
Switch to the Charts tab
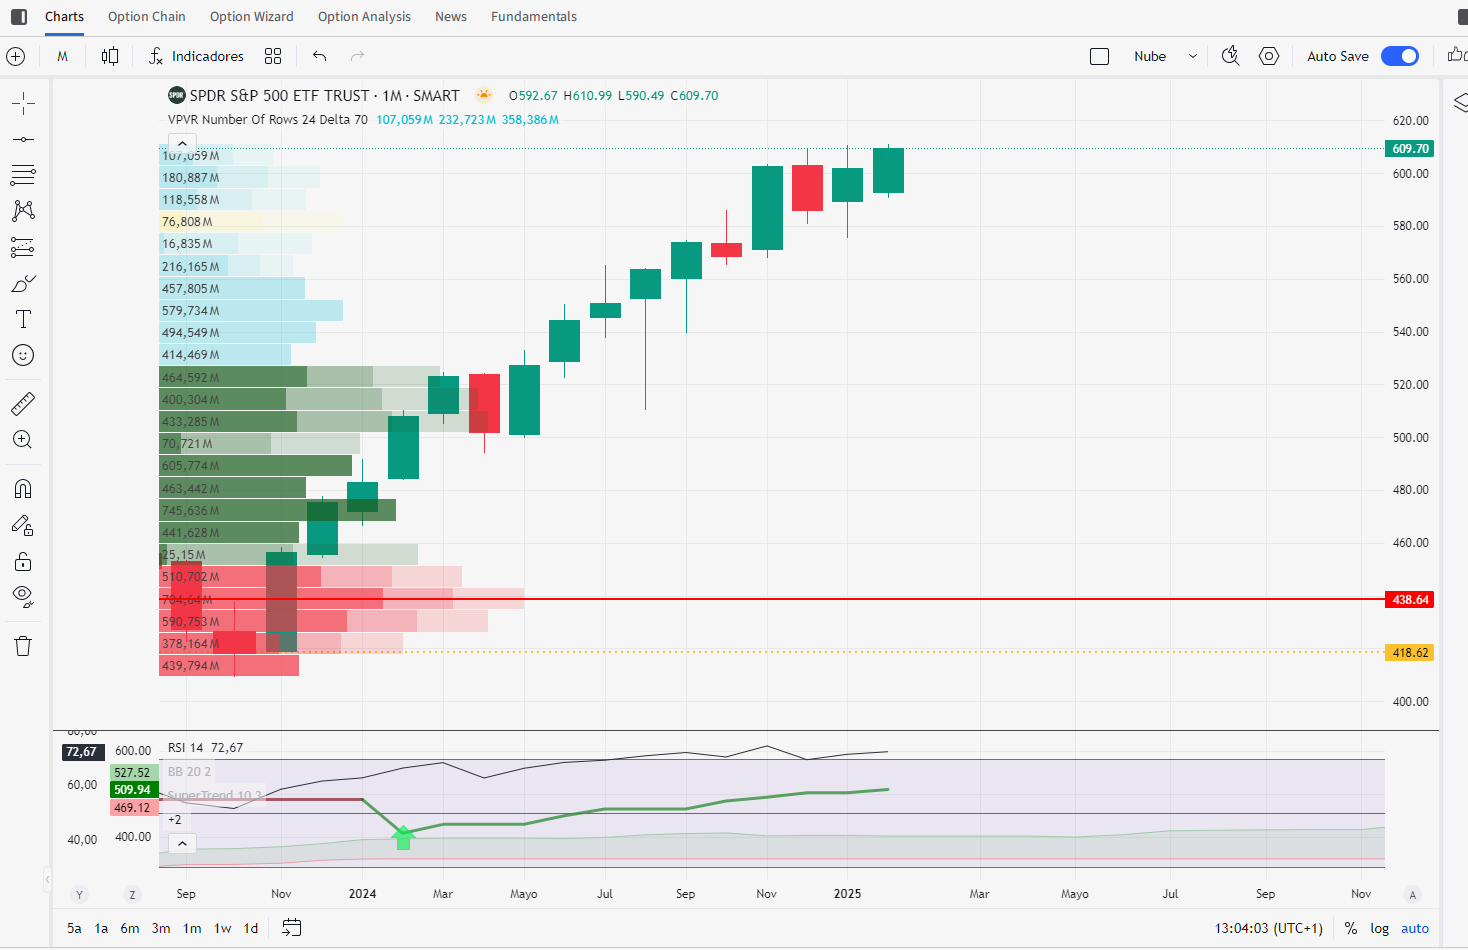click(64, 17)
